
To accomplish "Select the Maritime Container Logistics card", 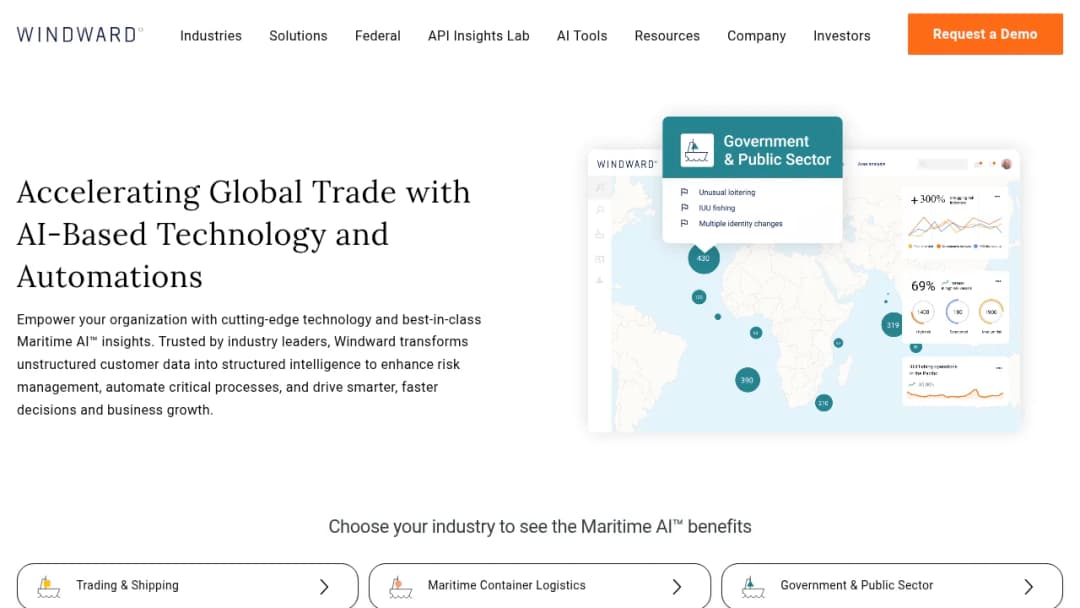I will 539,586.
